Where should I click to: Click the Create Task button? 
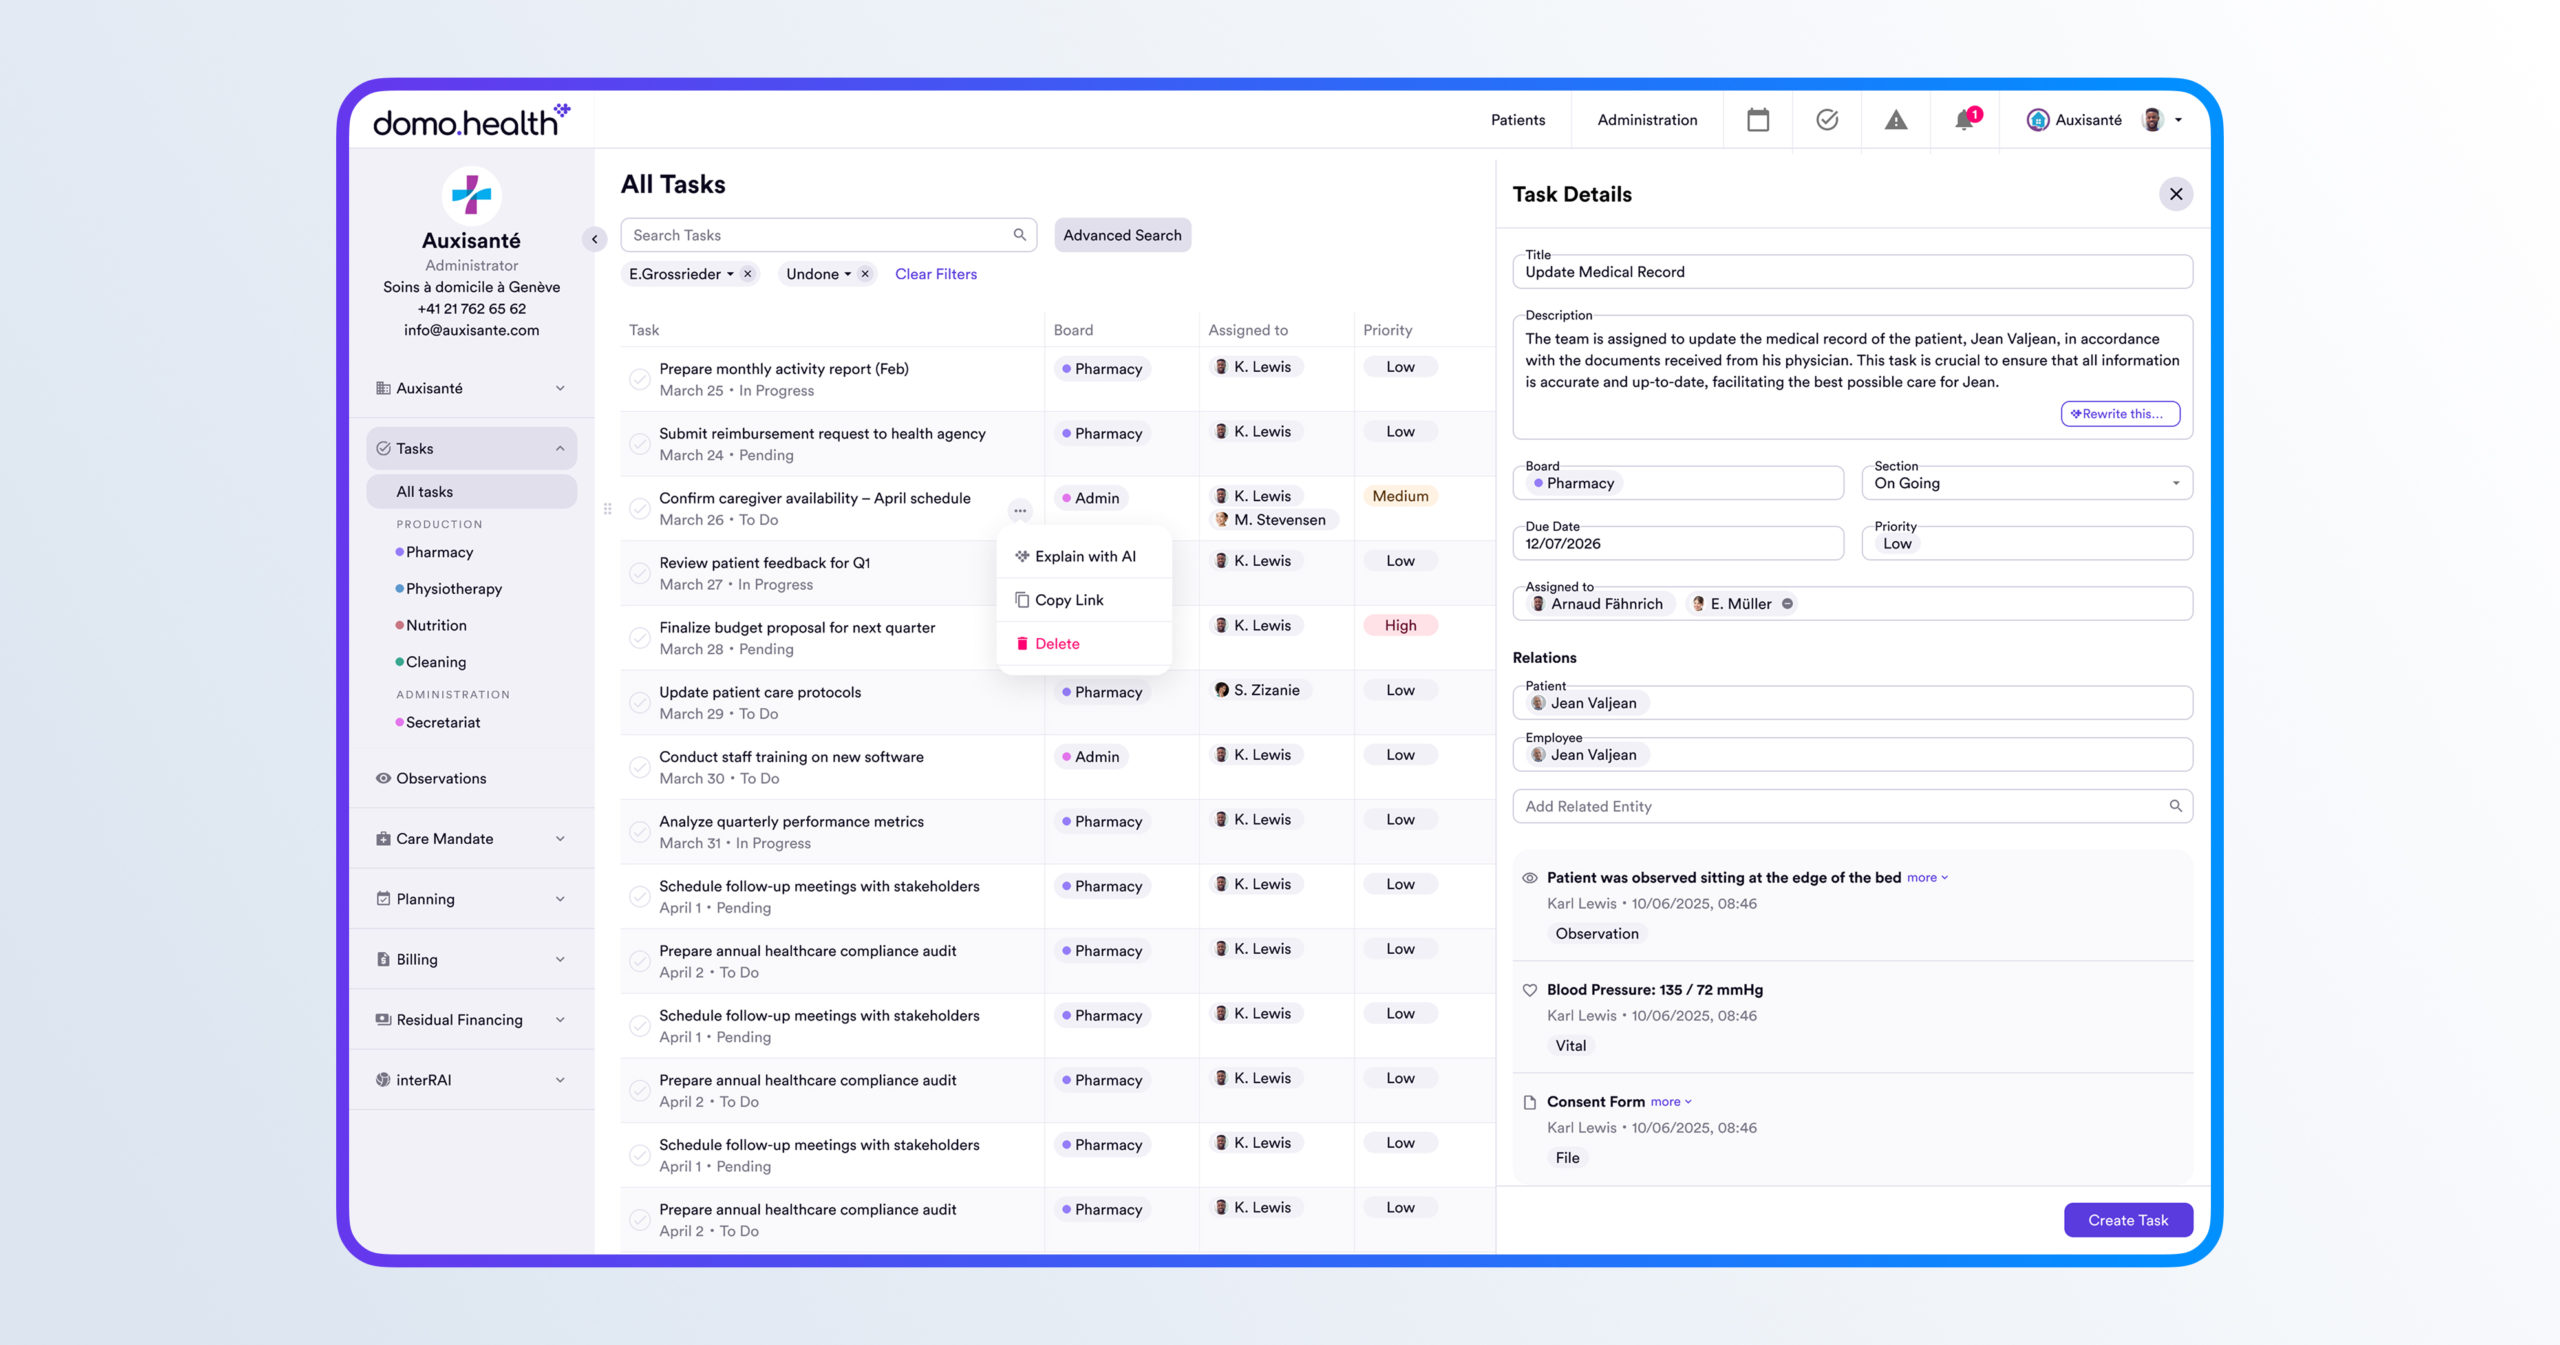coord(2127,1220)
